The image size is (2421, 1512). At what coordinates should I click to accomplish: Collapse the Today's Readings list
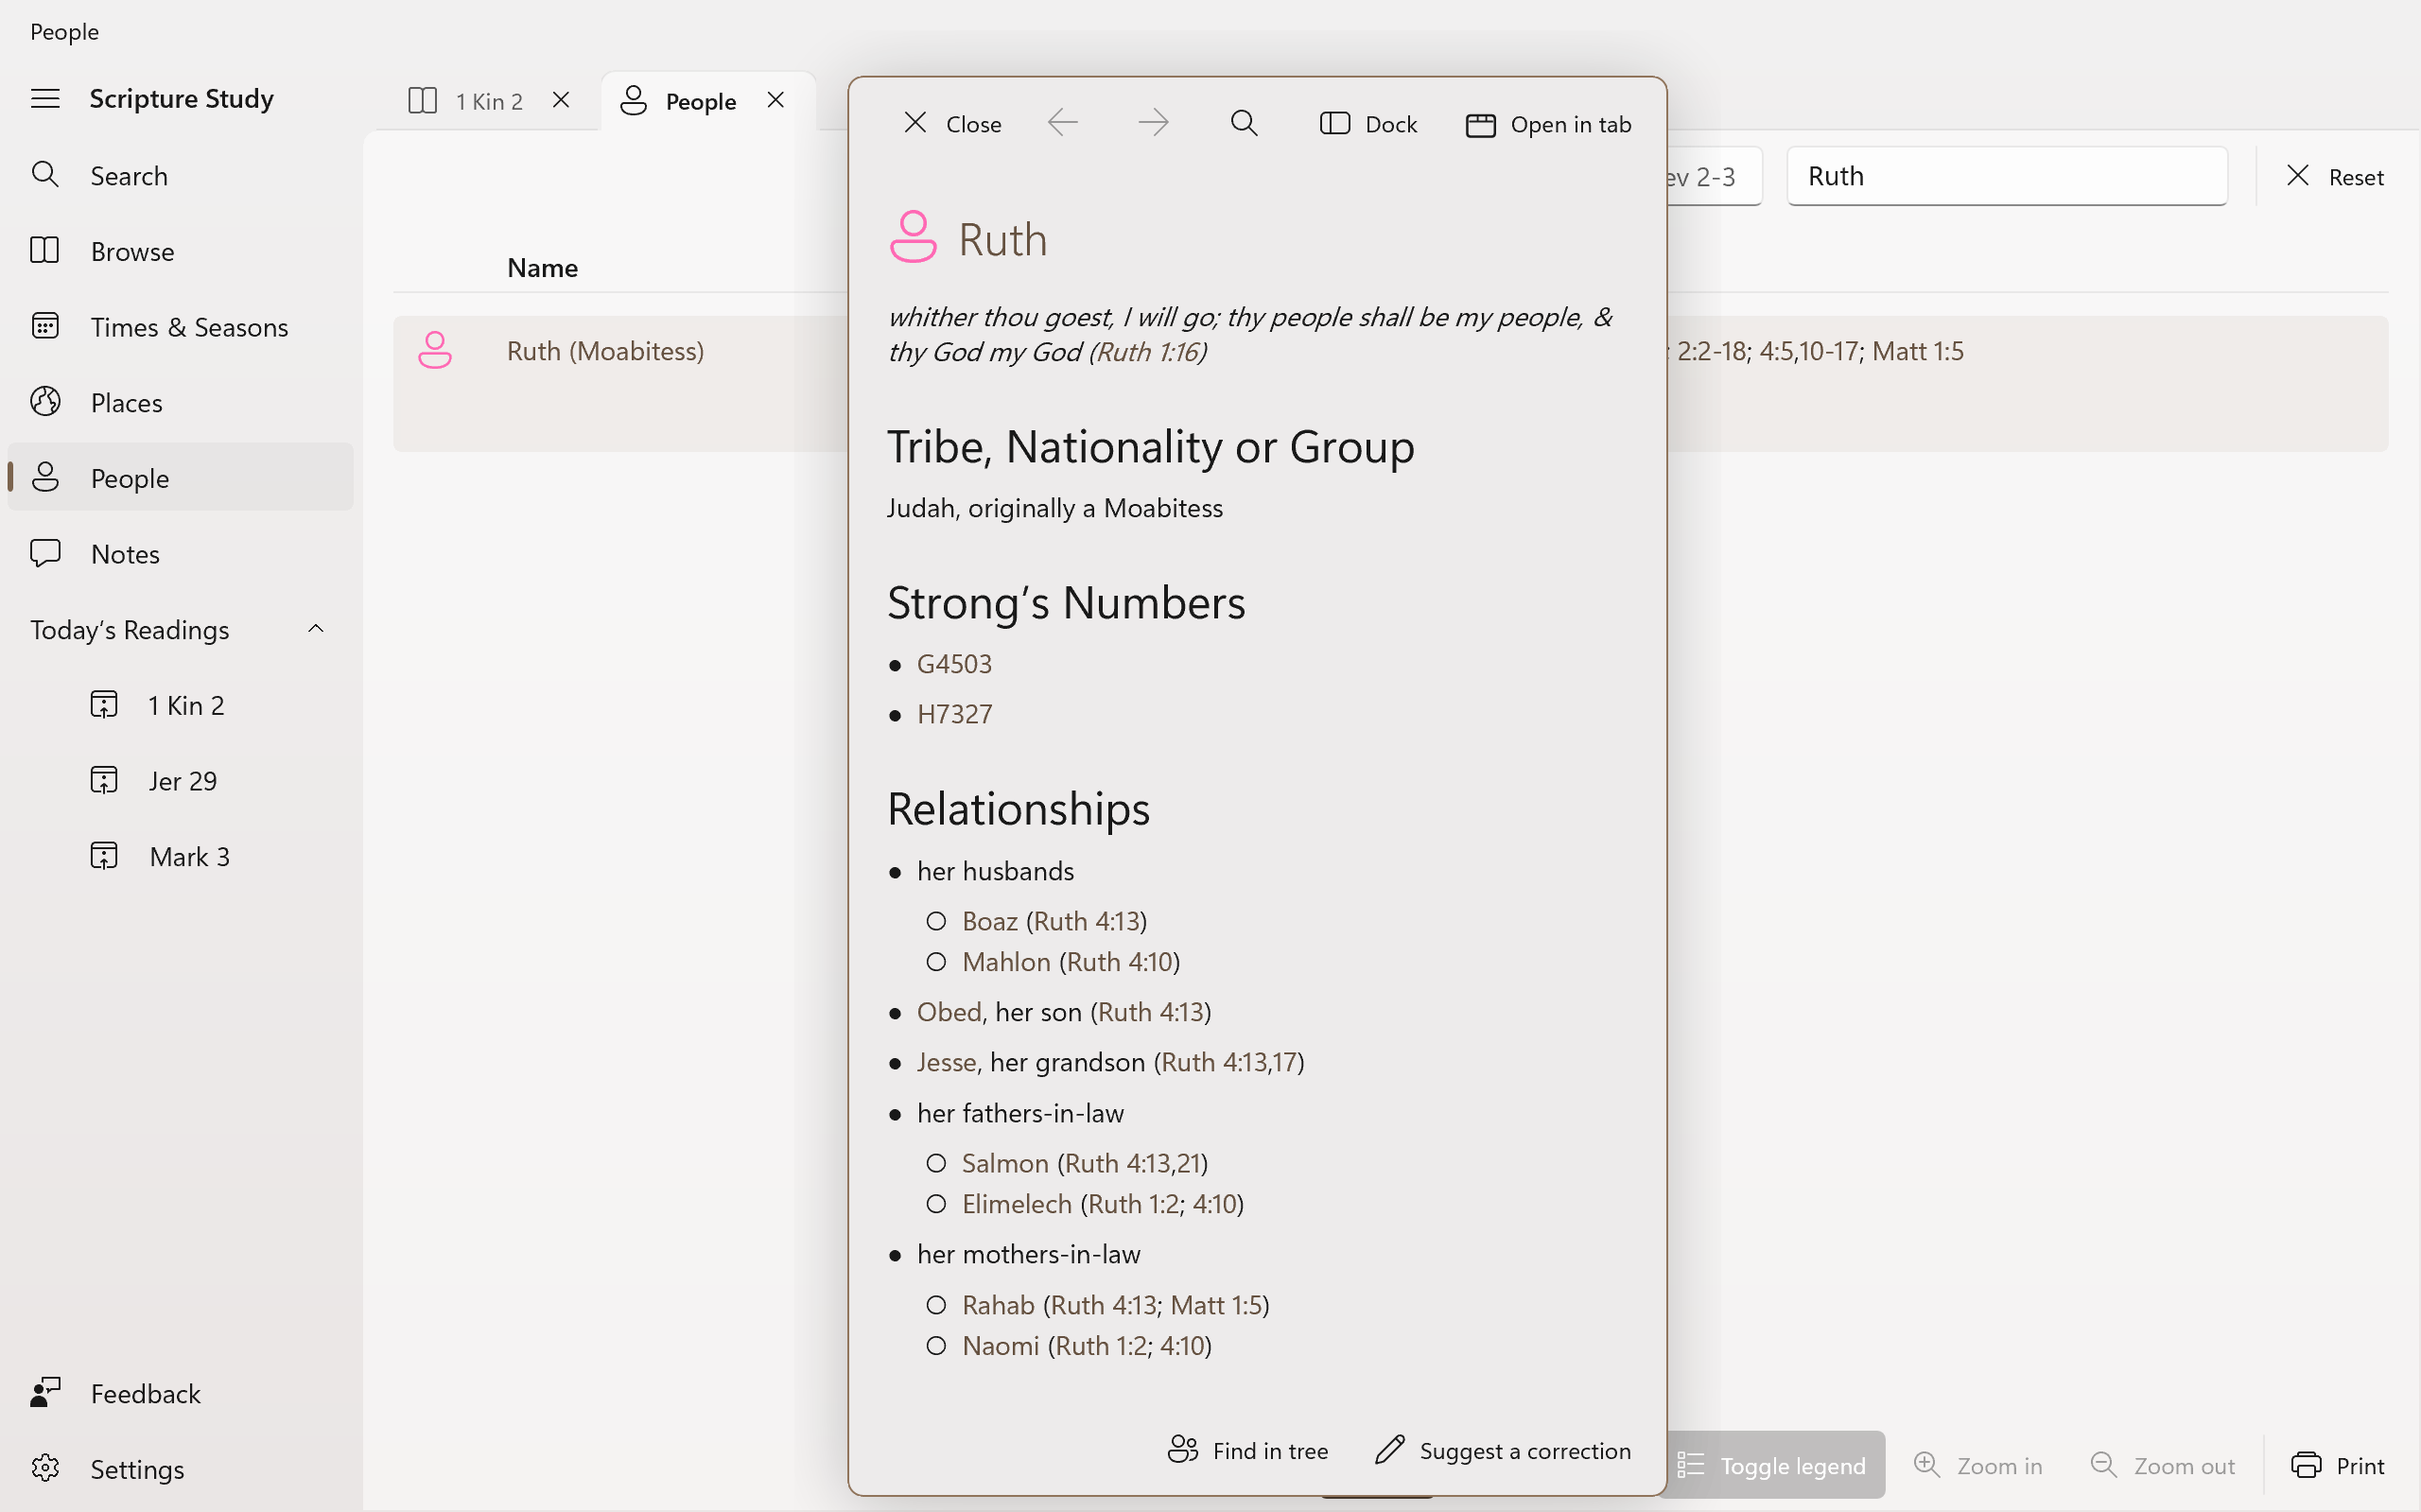(x=316, y=629)
